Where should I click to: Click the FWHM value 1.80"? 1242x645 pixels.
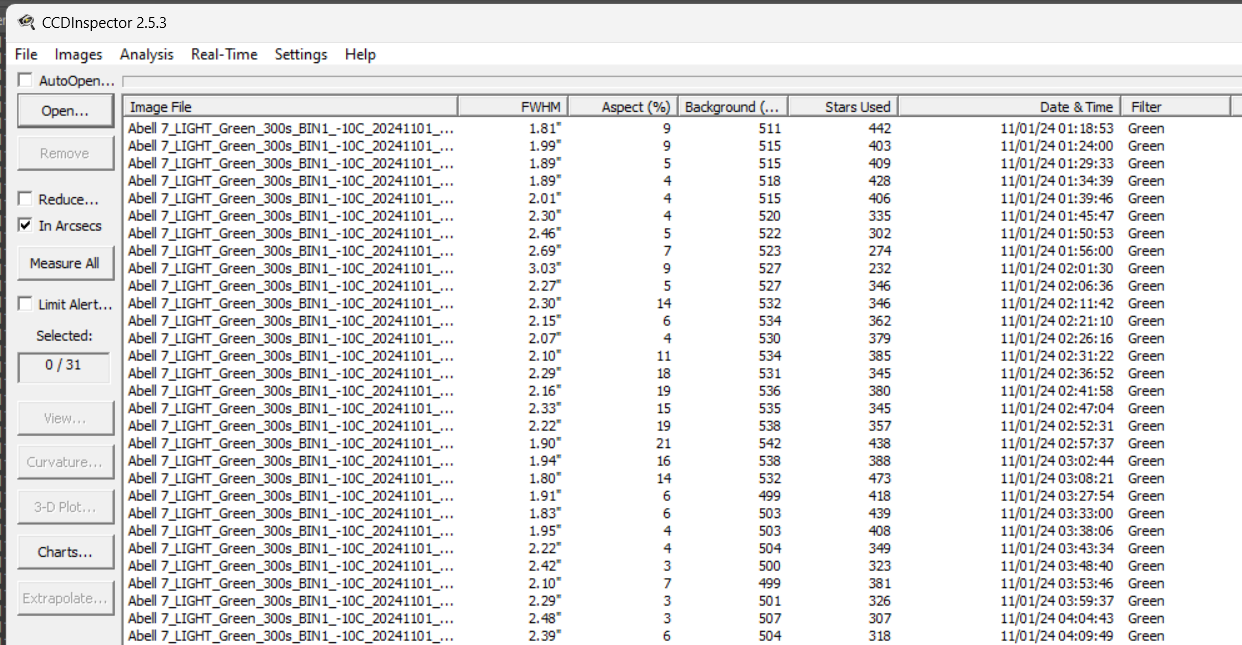point(545,478)
